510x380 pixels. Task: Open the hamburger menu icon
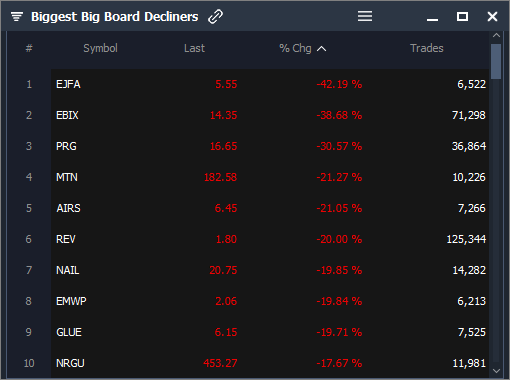(x=365, y=16)
